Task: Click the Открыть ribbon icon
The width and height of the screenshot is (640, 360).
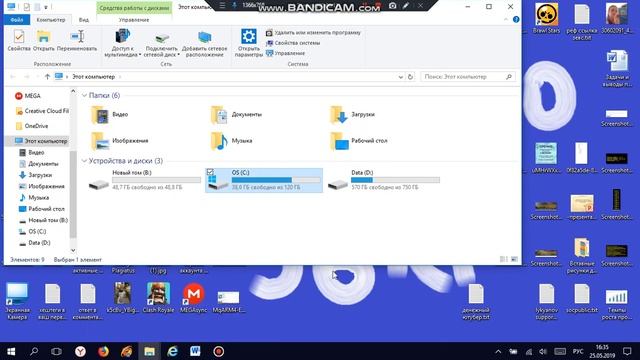Action: 43,40
